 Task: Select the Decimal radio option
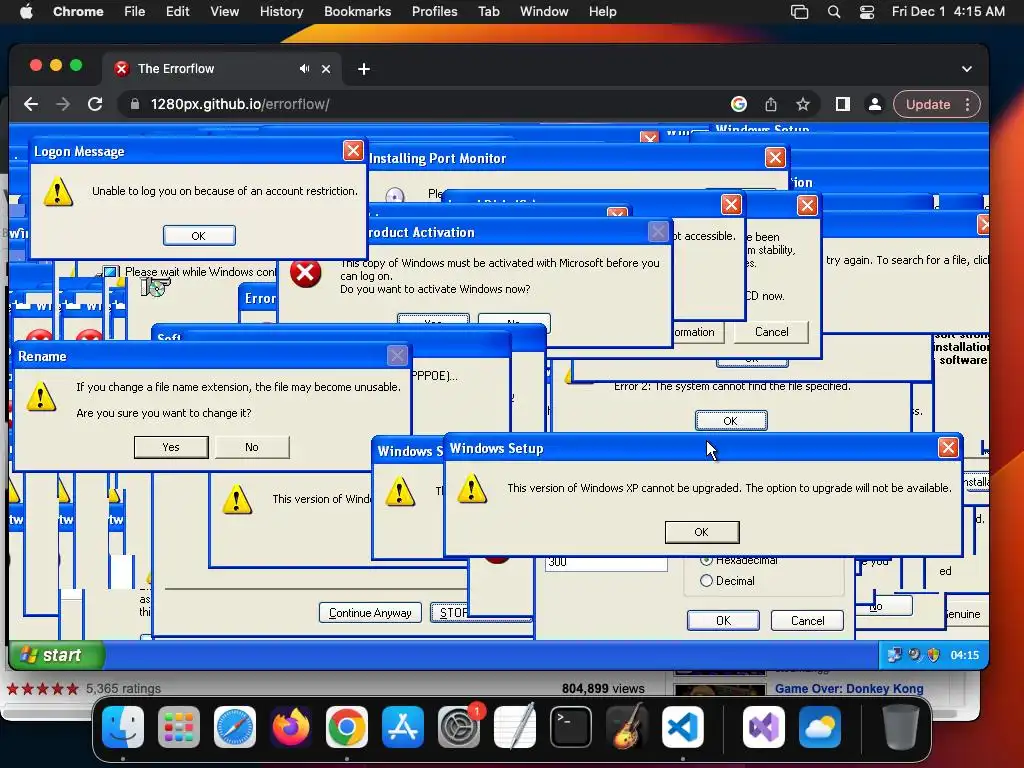pyautogui.click(x=706, y=581)
